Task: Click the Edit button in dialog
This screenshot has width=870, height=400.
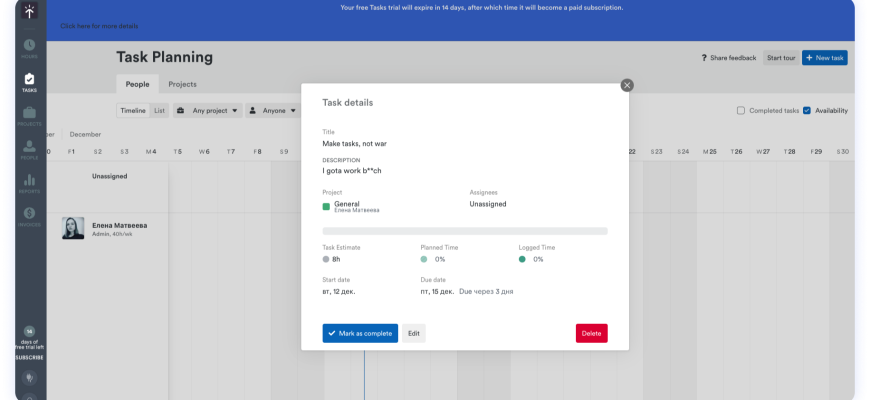Action: pyautogui.click(x=414, y=333)
